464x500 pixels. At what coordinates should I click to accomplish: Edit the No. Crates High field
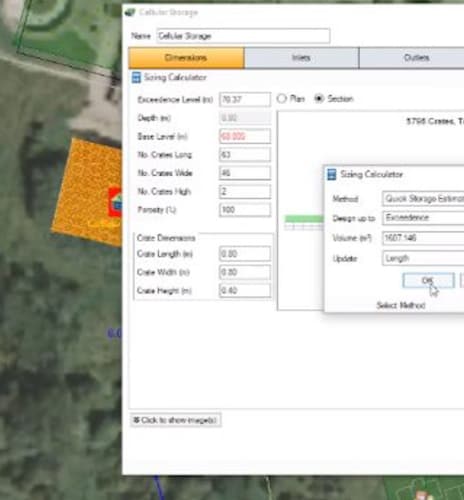coord(245,191)
